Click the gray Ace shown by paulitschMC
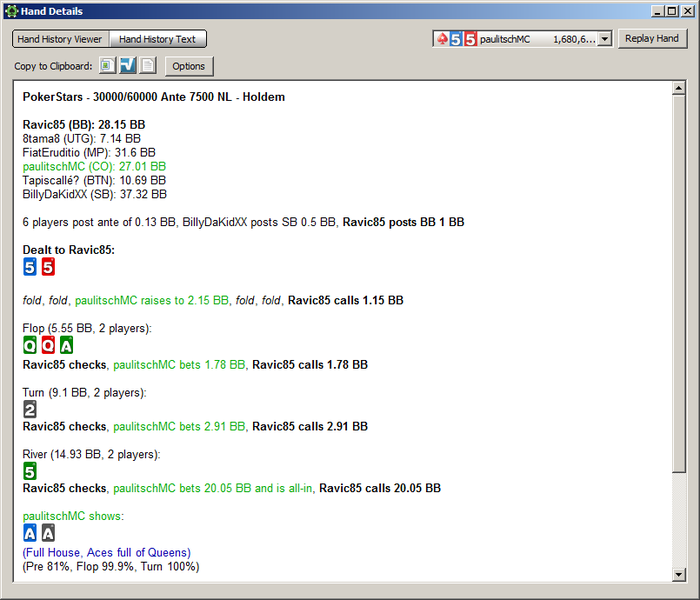The image size is (700, 600). click(x=48, y=533)
